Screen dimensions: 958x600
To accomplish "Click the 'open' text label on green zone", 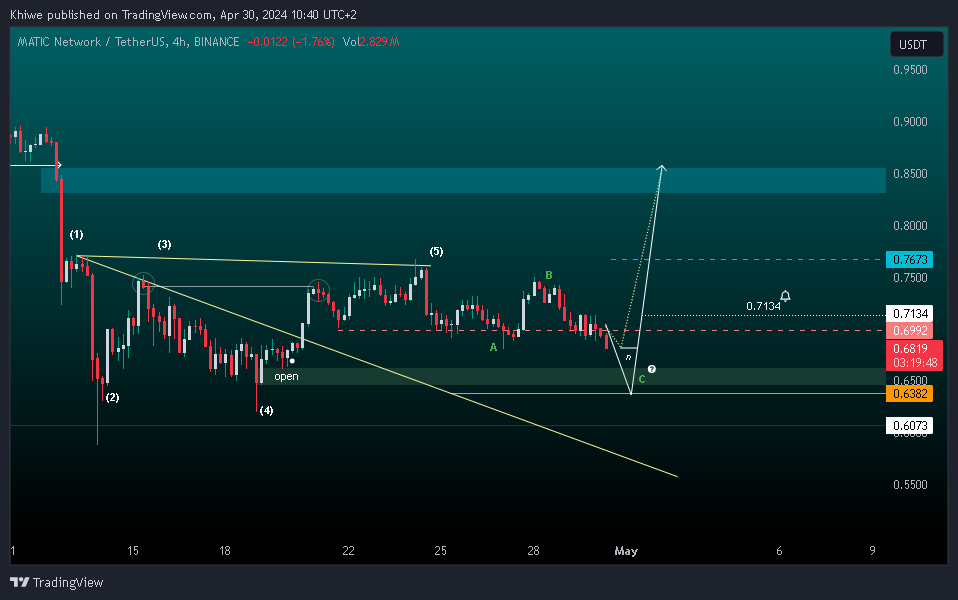I will tap(287, 376).
